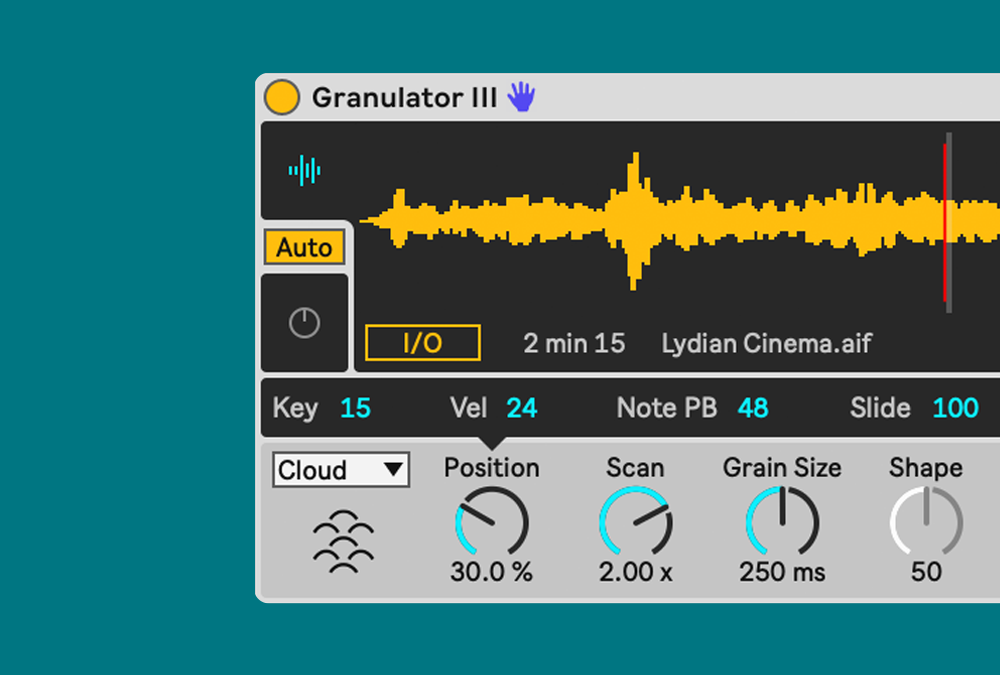Image resolution: width=1000 pixels, height=675 pixels.
Task: Toggle the I/O button
Action: point(422,343)
